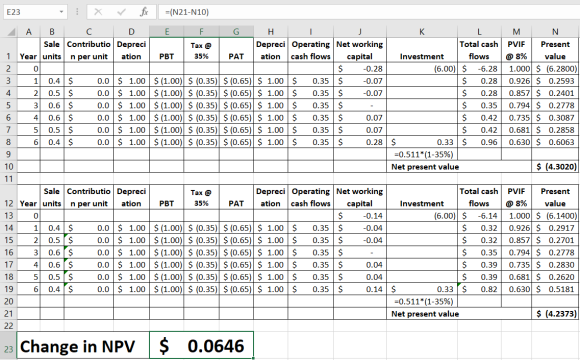Select column K header
Screen dimensions: 580x360
(422, 32)
